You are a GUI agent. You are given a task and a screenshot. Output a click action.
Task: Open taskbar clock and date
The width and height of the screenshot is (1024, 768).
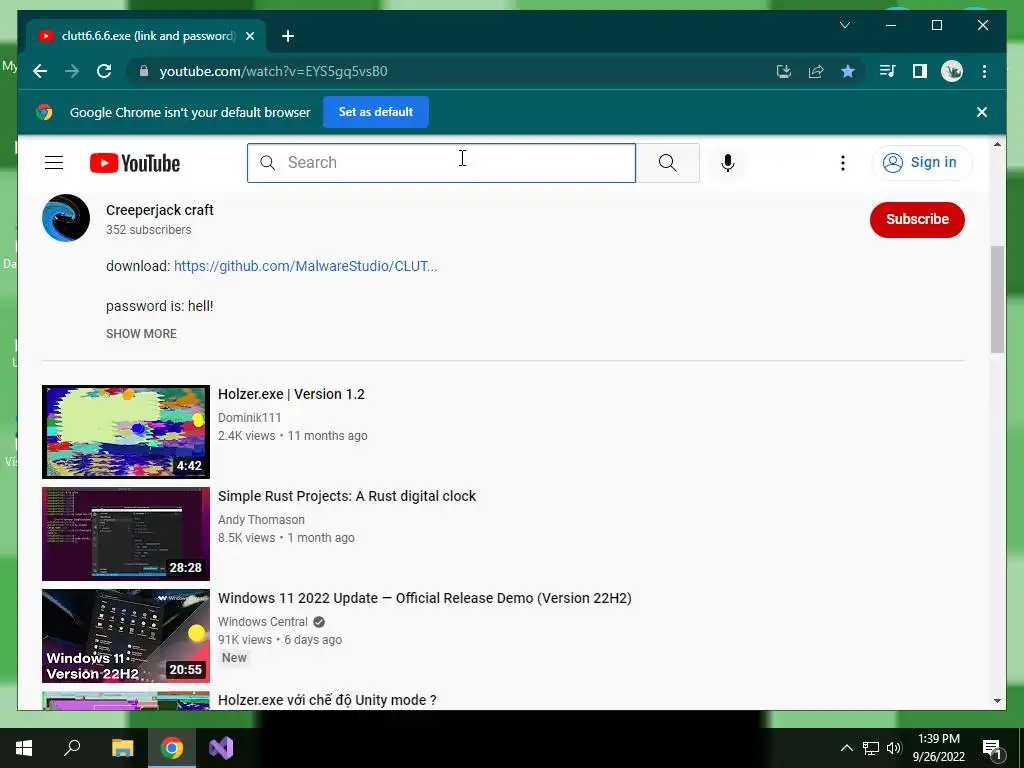[938, 748]
